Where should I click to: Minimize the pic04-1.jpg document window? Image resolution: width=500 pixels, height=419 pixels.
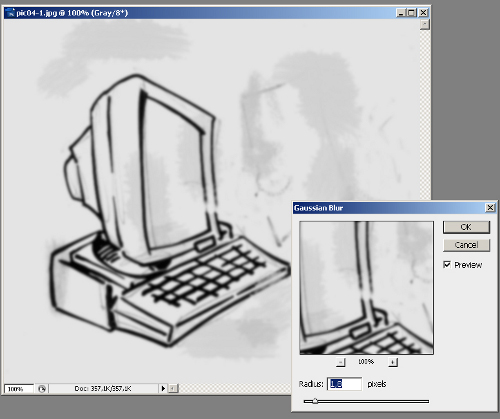(401, 13)
